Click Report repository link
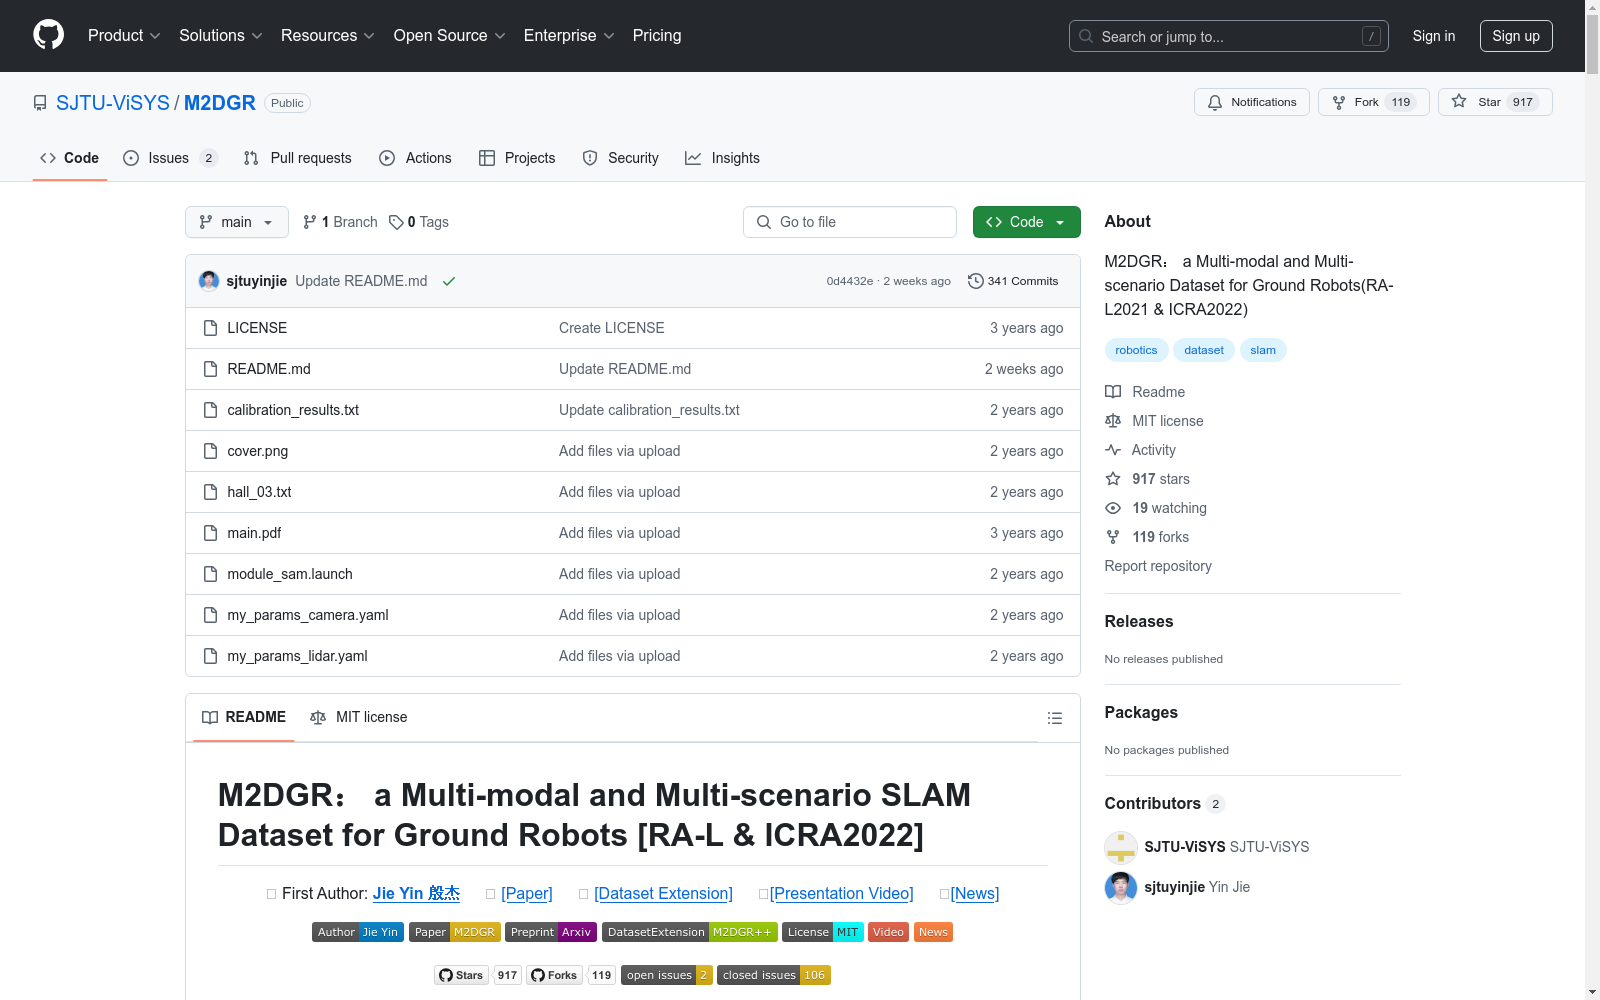The width and height of the screenshot is (1600, 1000). [x=1158, y=566]
